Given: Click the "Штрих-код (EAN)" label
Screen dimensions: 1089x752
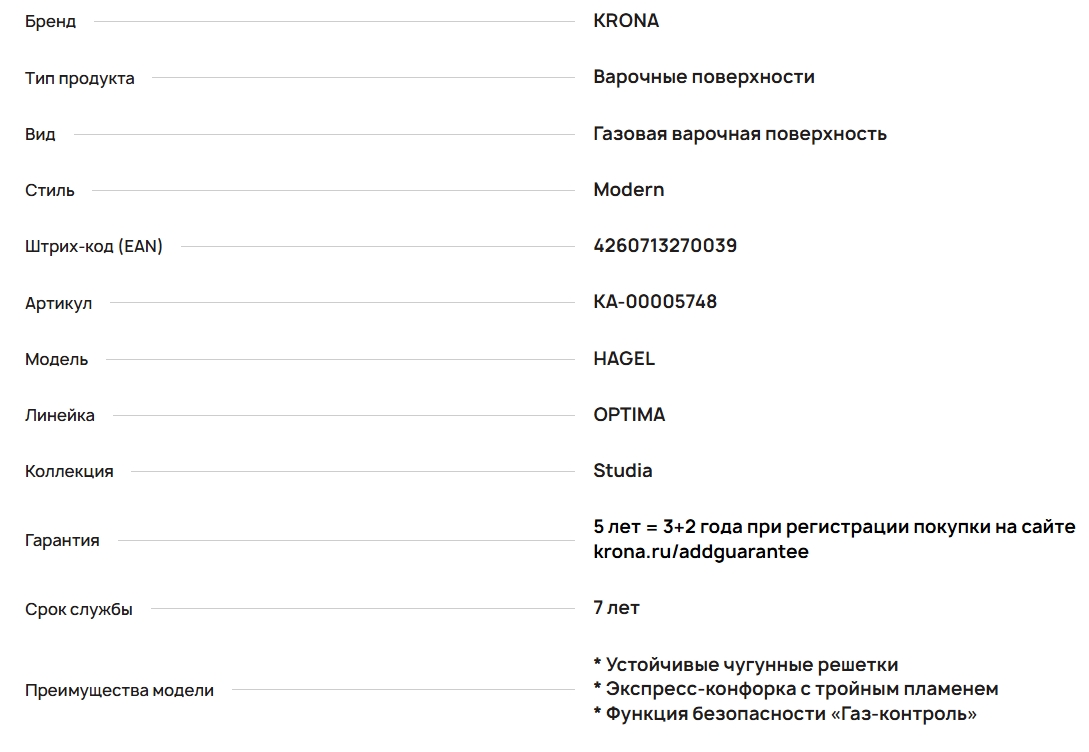Looking at the screenshot, I should pos(94,247).
